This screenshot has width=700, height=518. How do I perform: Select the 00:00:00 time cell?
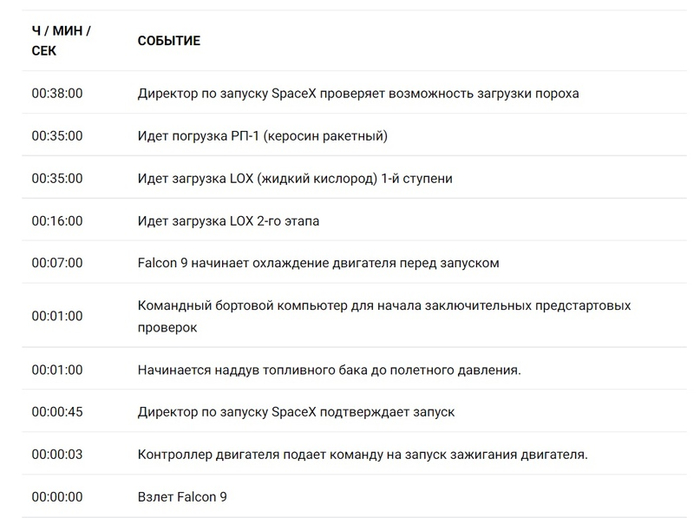[57, 497]
